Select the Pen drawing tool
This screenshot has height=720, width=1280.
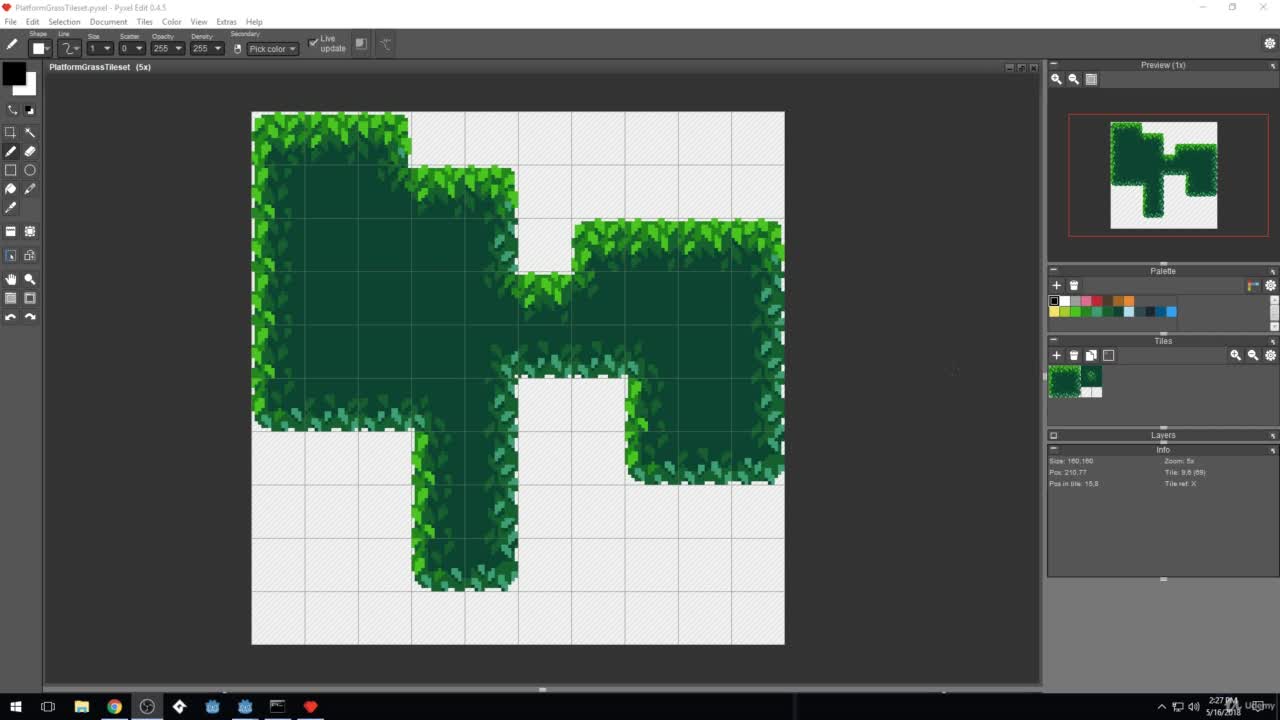[11, 151]
